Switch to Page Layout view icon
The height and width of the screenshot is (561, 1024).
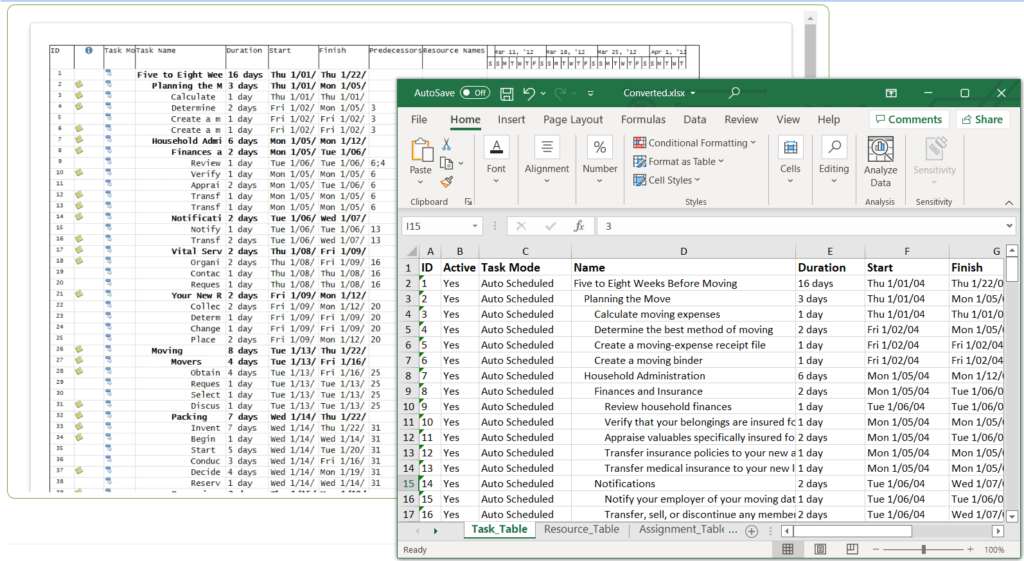click(820, 550)
